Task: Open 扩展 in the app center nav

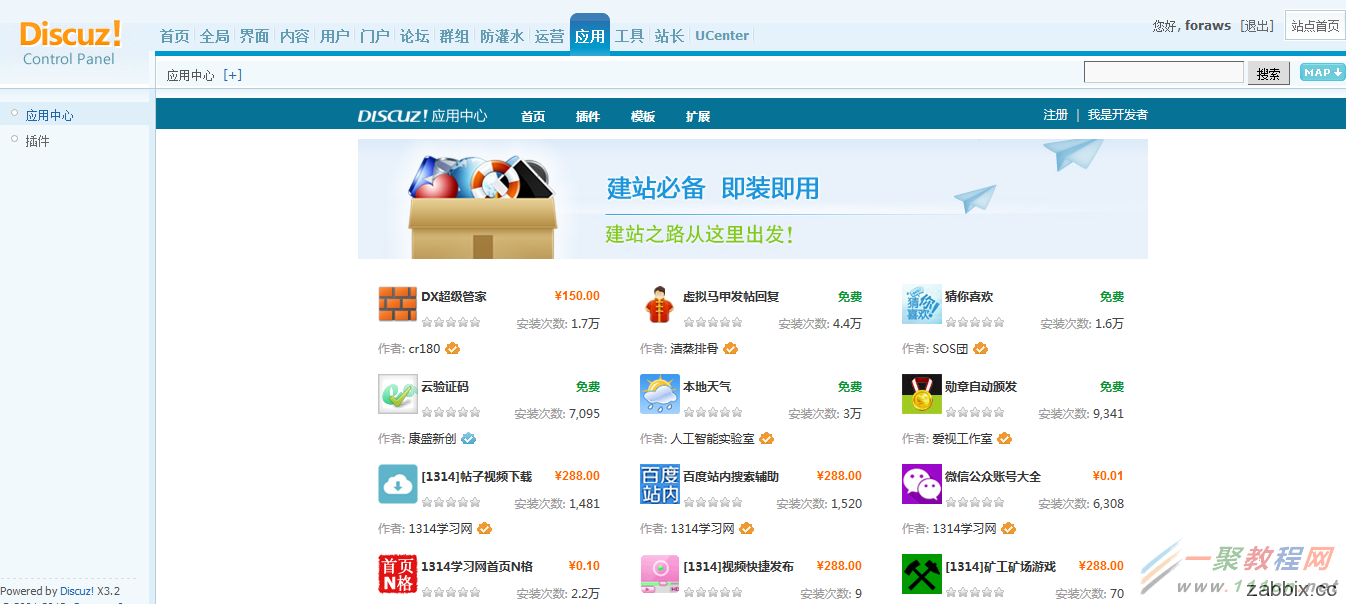Action: click(x=698, y=116)
